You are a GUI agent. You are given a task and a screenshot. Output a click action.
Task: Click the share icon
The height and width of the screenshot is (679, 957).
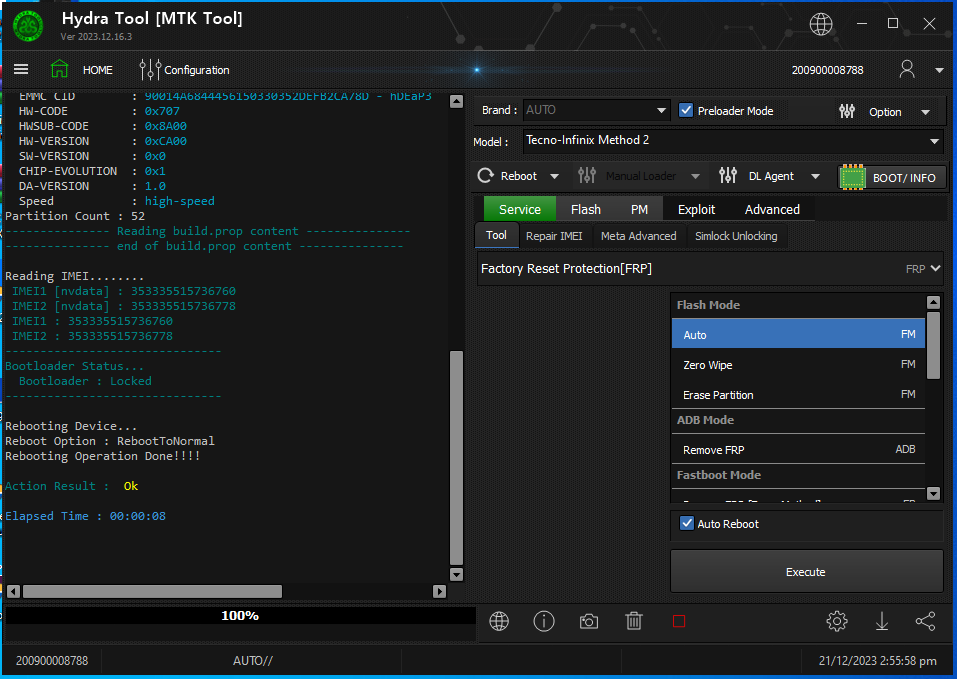925,622
